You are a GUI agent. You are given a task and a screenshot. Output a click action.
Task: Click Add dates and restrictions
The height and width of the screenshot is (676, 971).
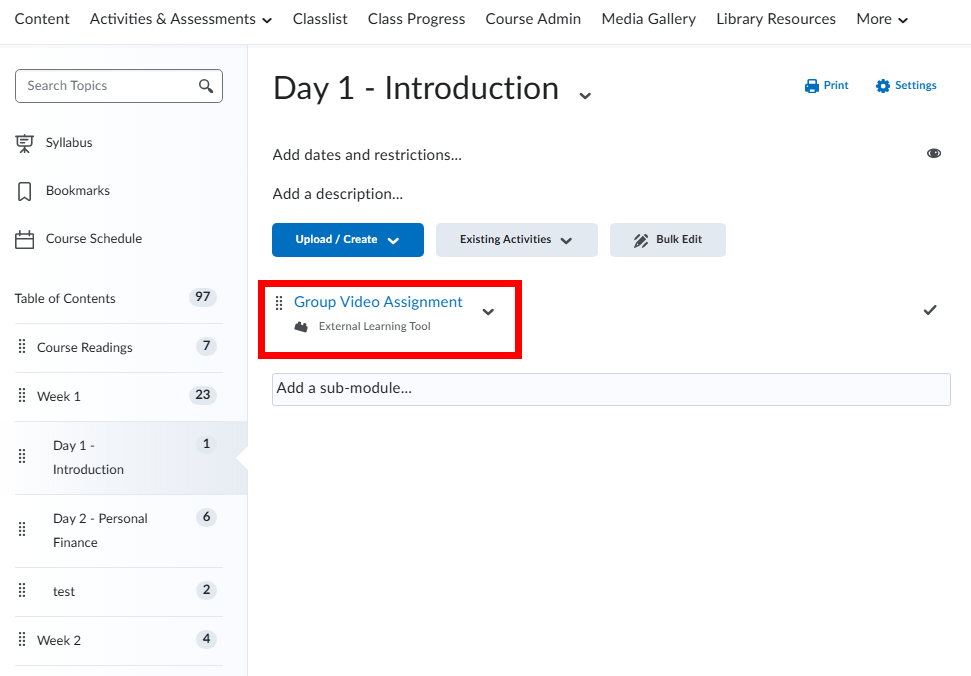coord(367,155)
